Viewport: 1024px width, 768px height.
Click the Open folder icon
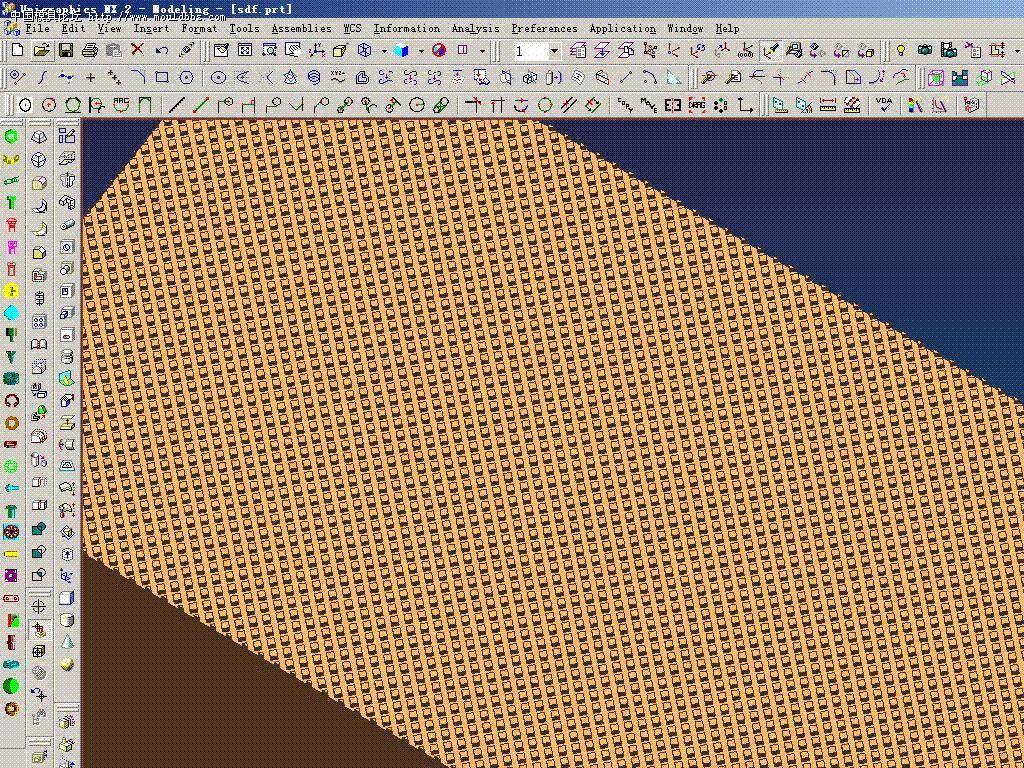click(41, 50)
